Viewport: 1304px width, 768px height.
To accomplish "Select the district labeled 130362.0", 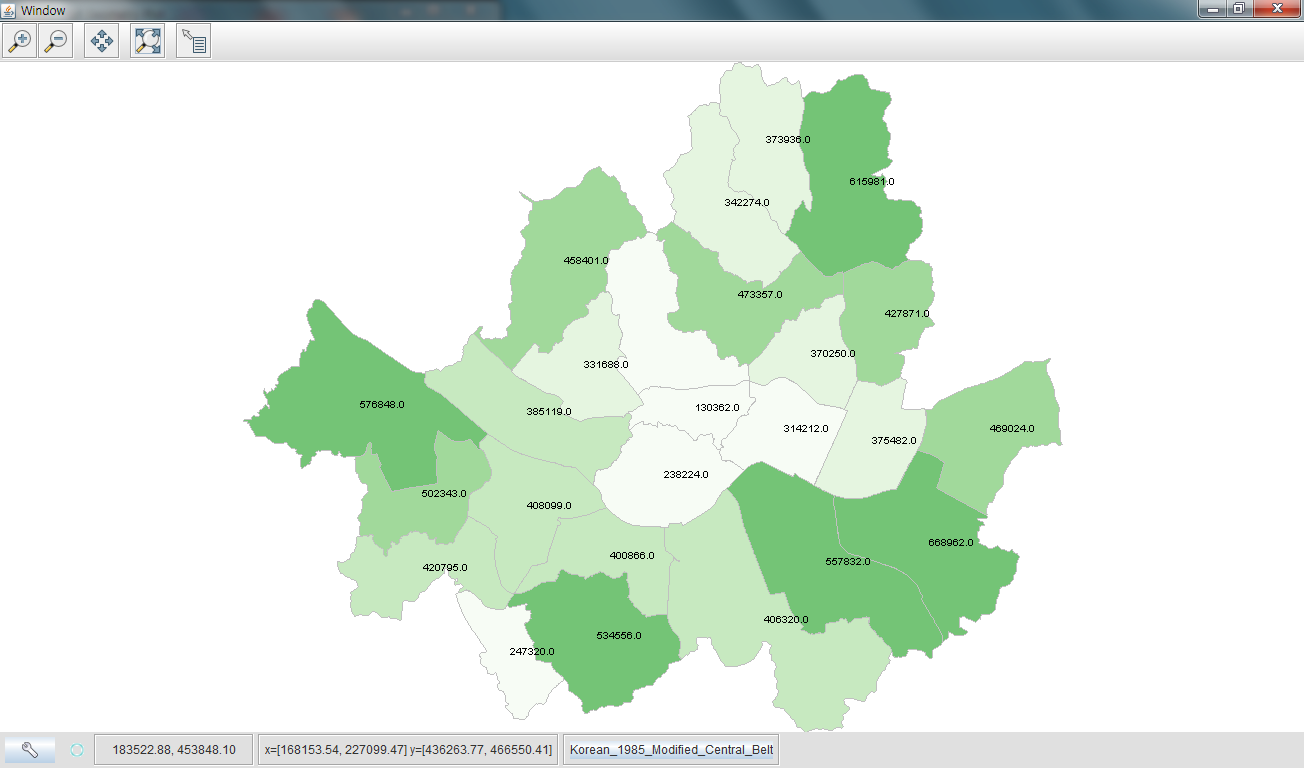I will [x=717, y=407].
